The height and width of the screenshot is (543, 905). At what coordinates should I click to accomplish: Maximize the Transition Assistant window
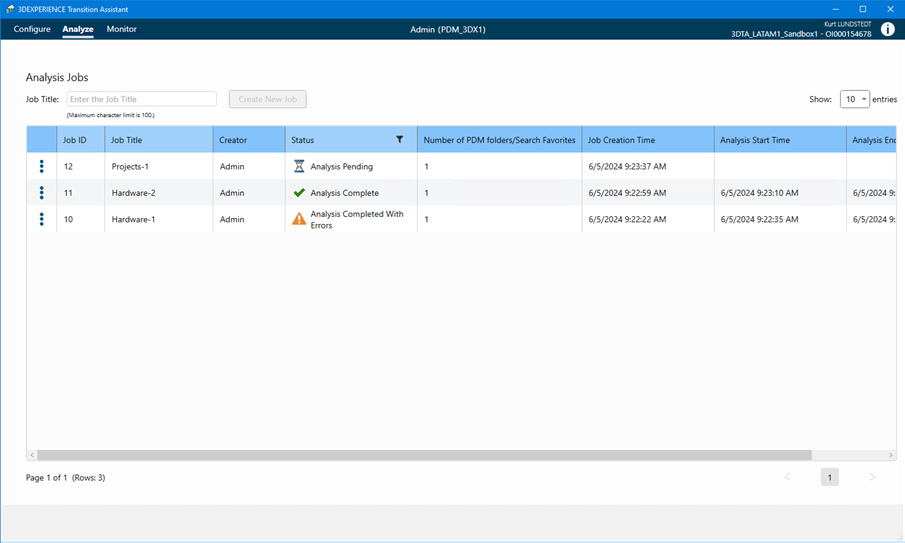863,9
